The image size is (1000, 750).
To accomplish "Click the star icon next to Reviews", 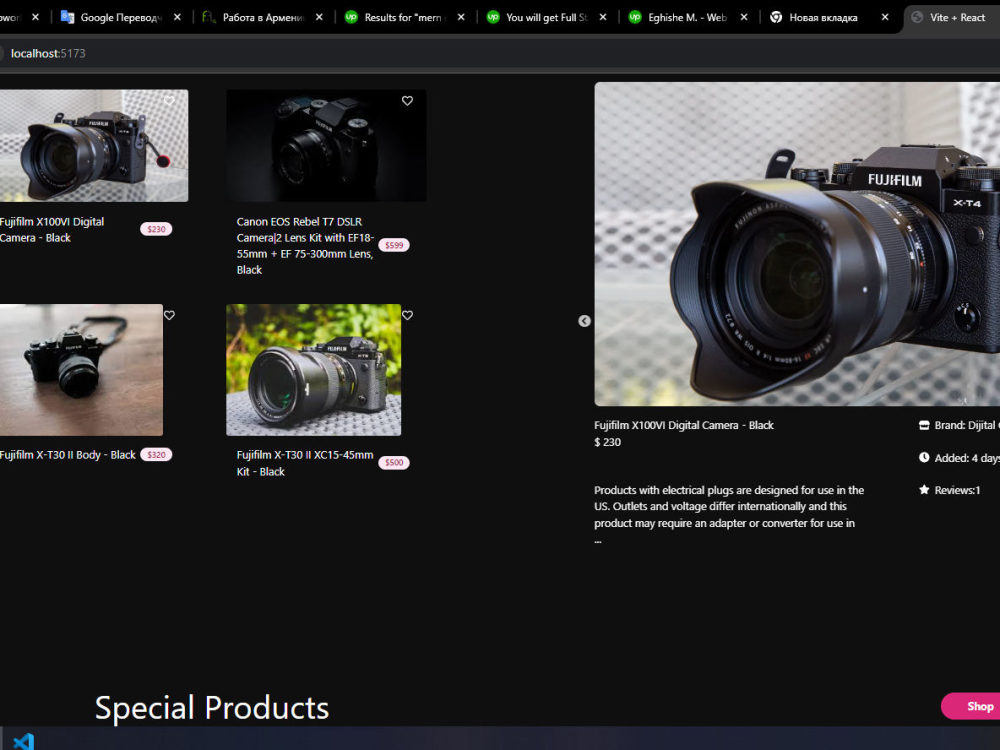I will pyautogui.click(x=924, y=490).
